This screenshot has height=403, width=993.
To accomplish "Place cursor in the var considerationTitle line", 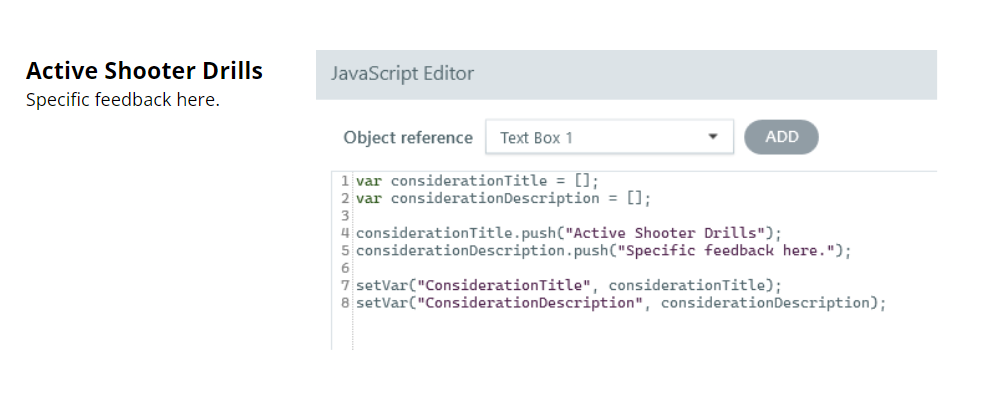I will pyautogui.click(x=476, y=181).
